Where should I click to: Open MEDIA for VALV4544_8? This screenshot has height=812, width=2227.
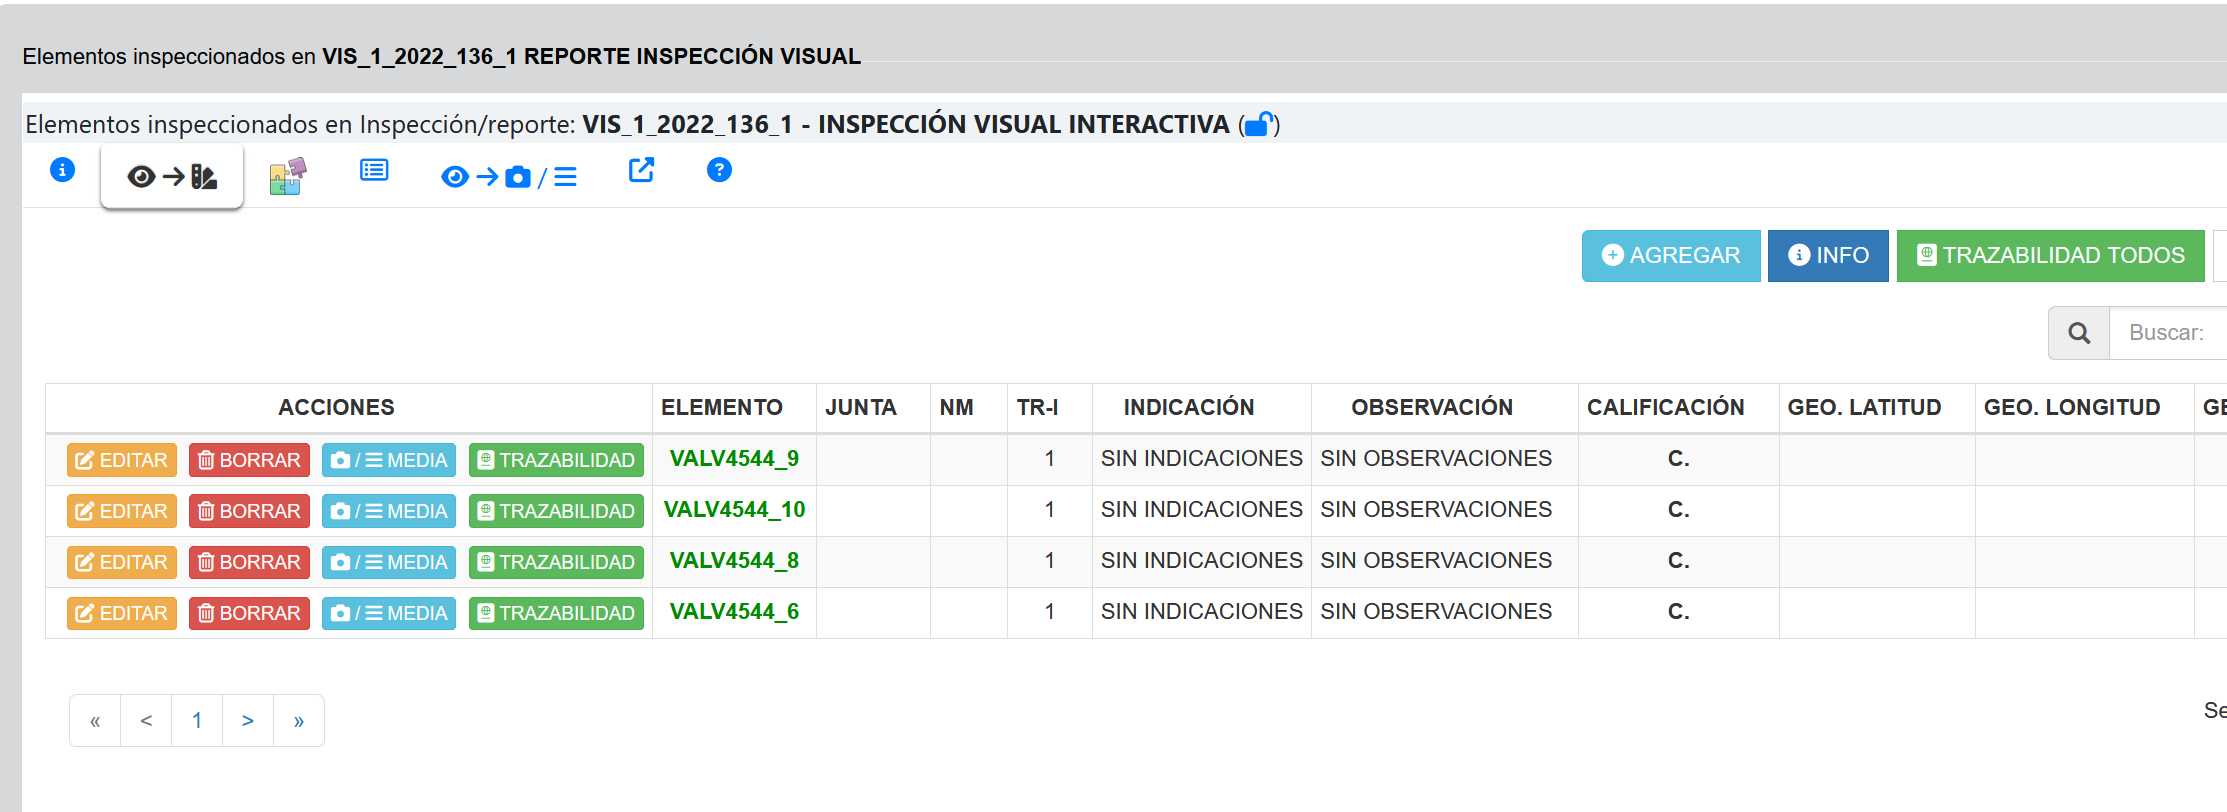click(389, 562)
